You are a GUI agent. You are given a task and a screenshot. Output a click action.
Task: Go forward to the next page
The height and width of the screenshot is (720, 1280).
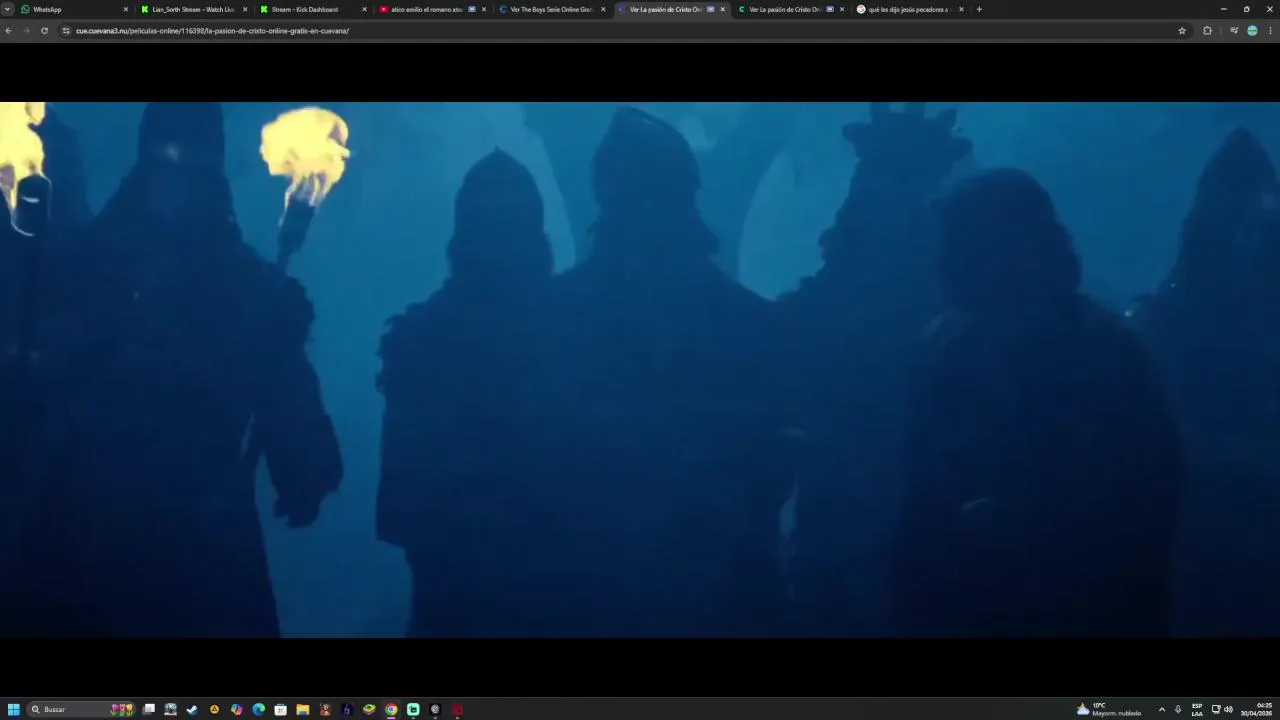click(x=26, y=31)
